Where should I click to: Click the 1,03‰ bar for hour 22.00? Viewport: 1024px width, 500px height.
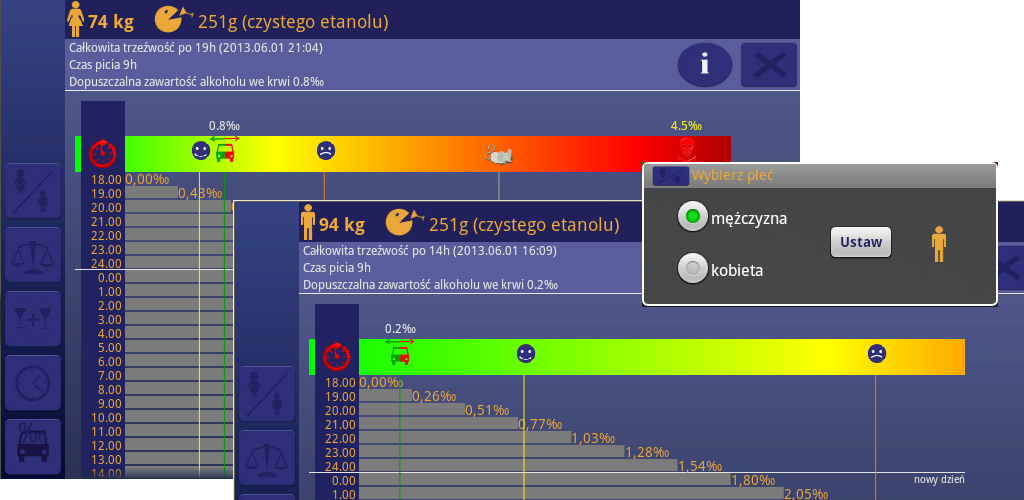[x=465, y=438]
